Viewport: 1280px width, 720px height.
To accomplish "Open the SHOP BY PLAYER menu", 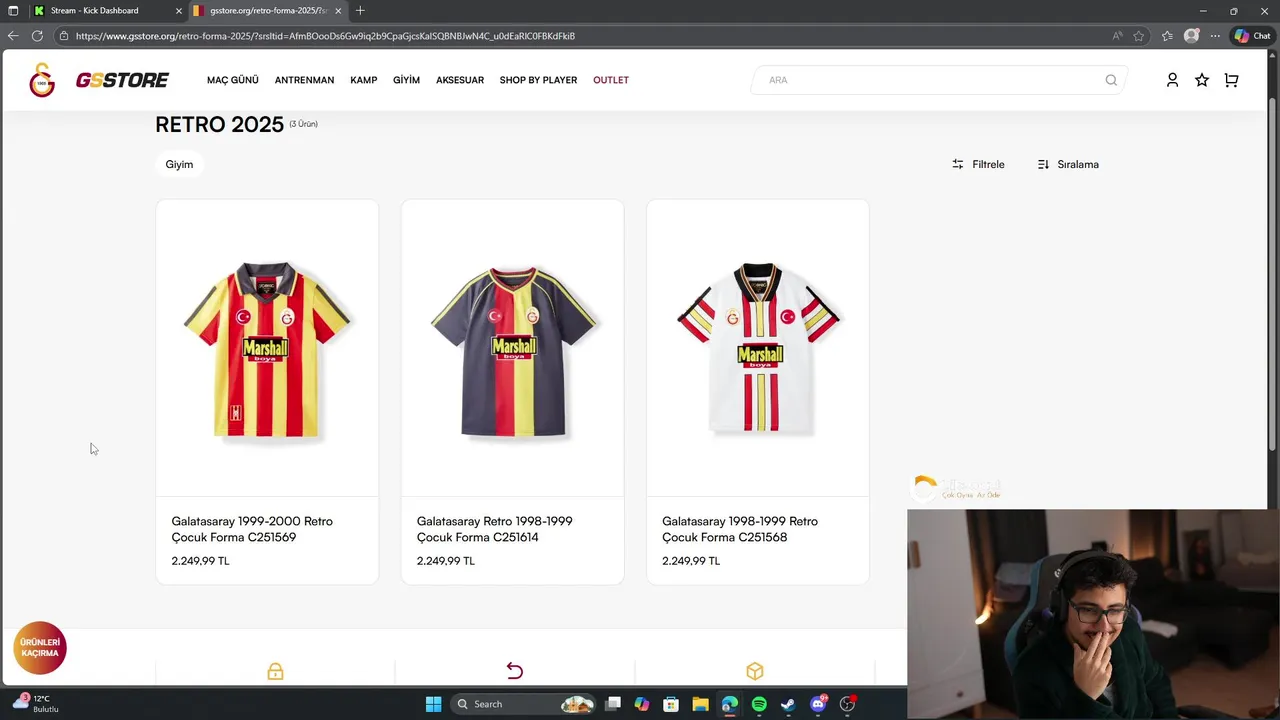I will [538, 80].
